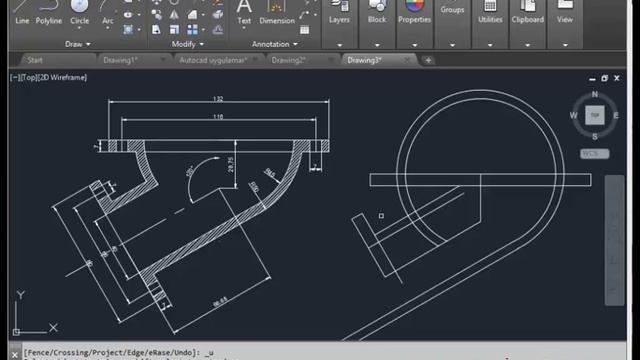
Task: Open the [2D Wireframe] visual style menu
Action: (x=62, y=78)
